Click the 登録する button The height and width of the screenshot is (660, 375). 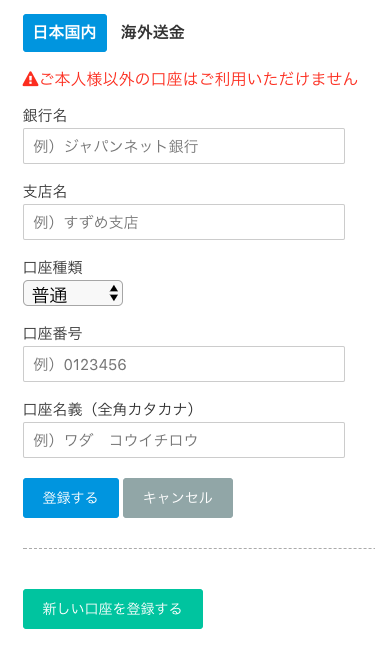coord(71,498)
